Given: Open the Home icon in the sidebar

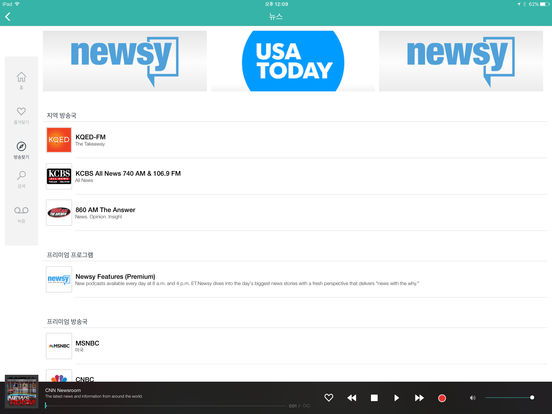Looking at the screenshot, I should [x=21, y=77].
